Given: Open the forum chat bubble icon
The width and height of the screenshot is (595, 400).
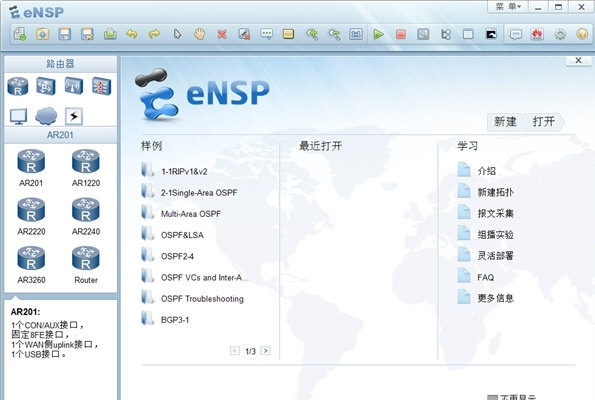Looking at the screenshot, I should coord(515,35).
